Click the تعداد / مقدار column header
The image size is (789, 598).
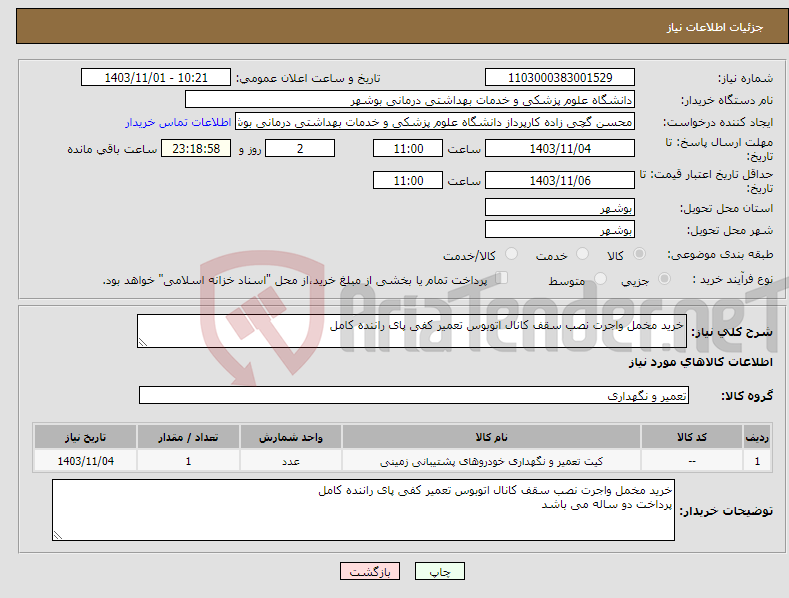[x=188, y=437]
